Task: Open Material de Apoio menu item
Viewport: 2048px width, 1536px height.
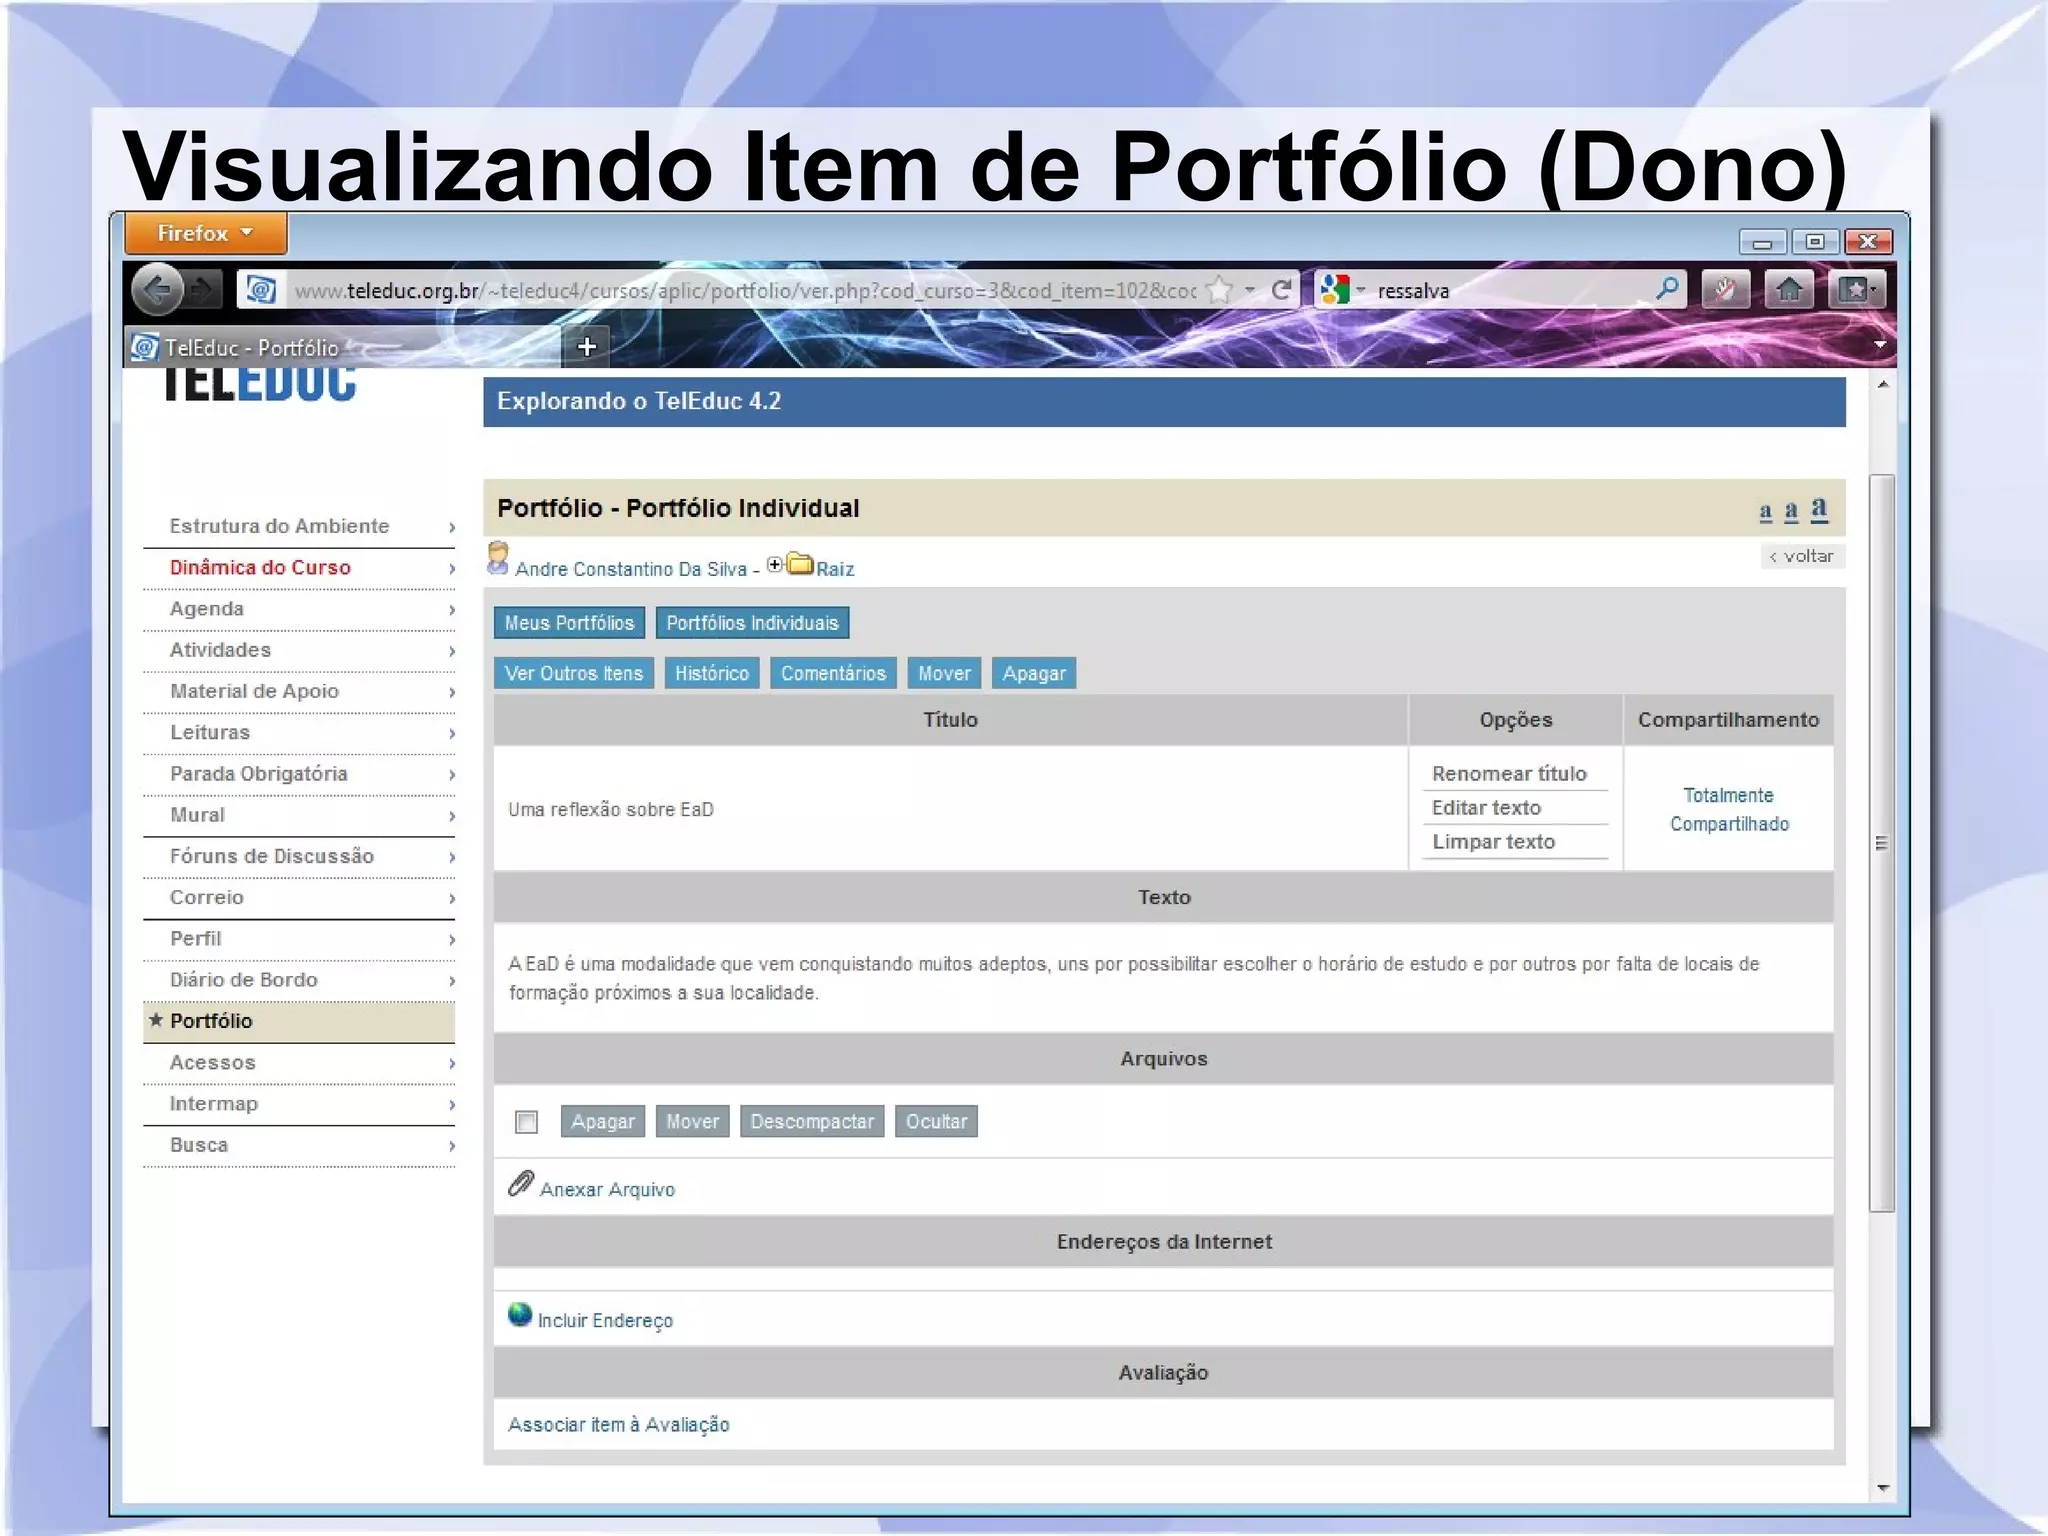Action: tap(254, 691)
